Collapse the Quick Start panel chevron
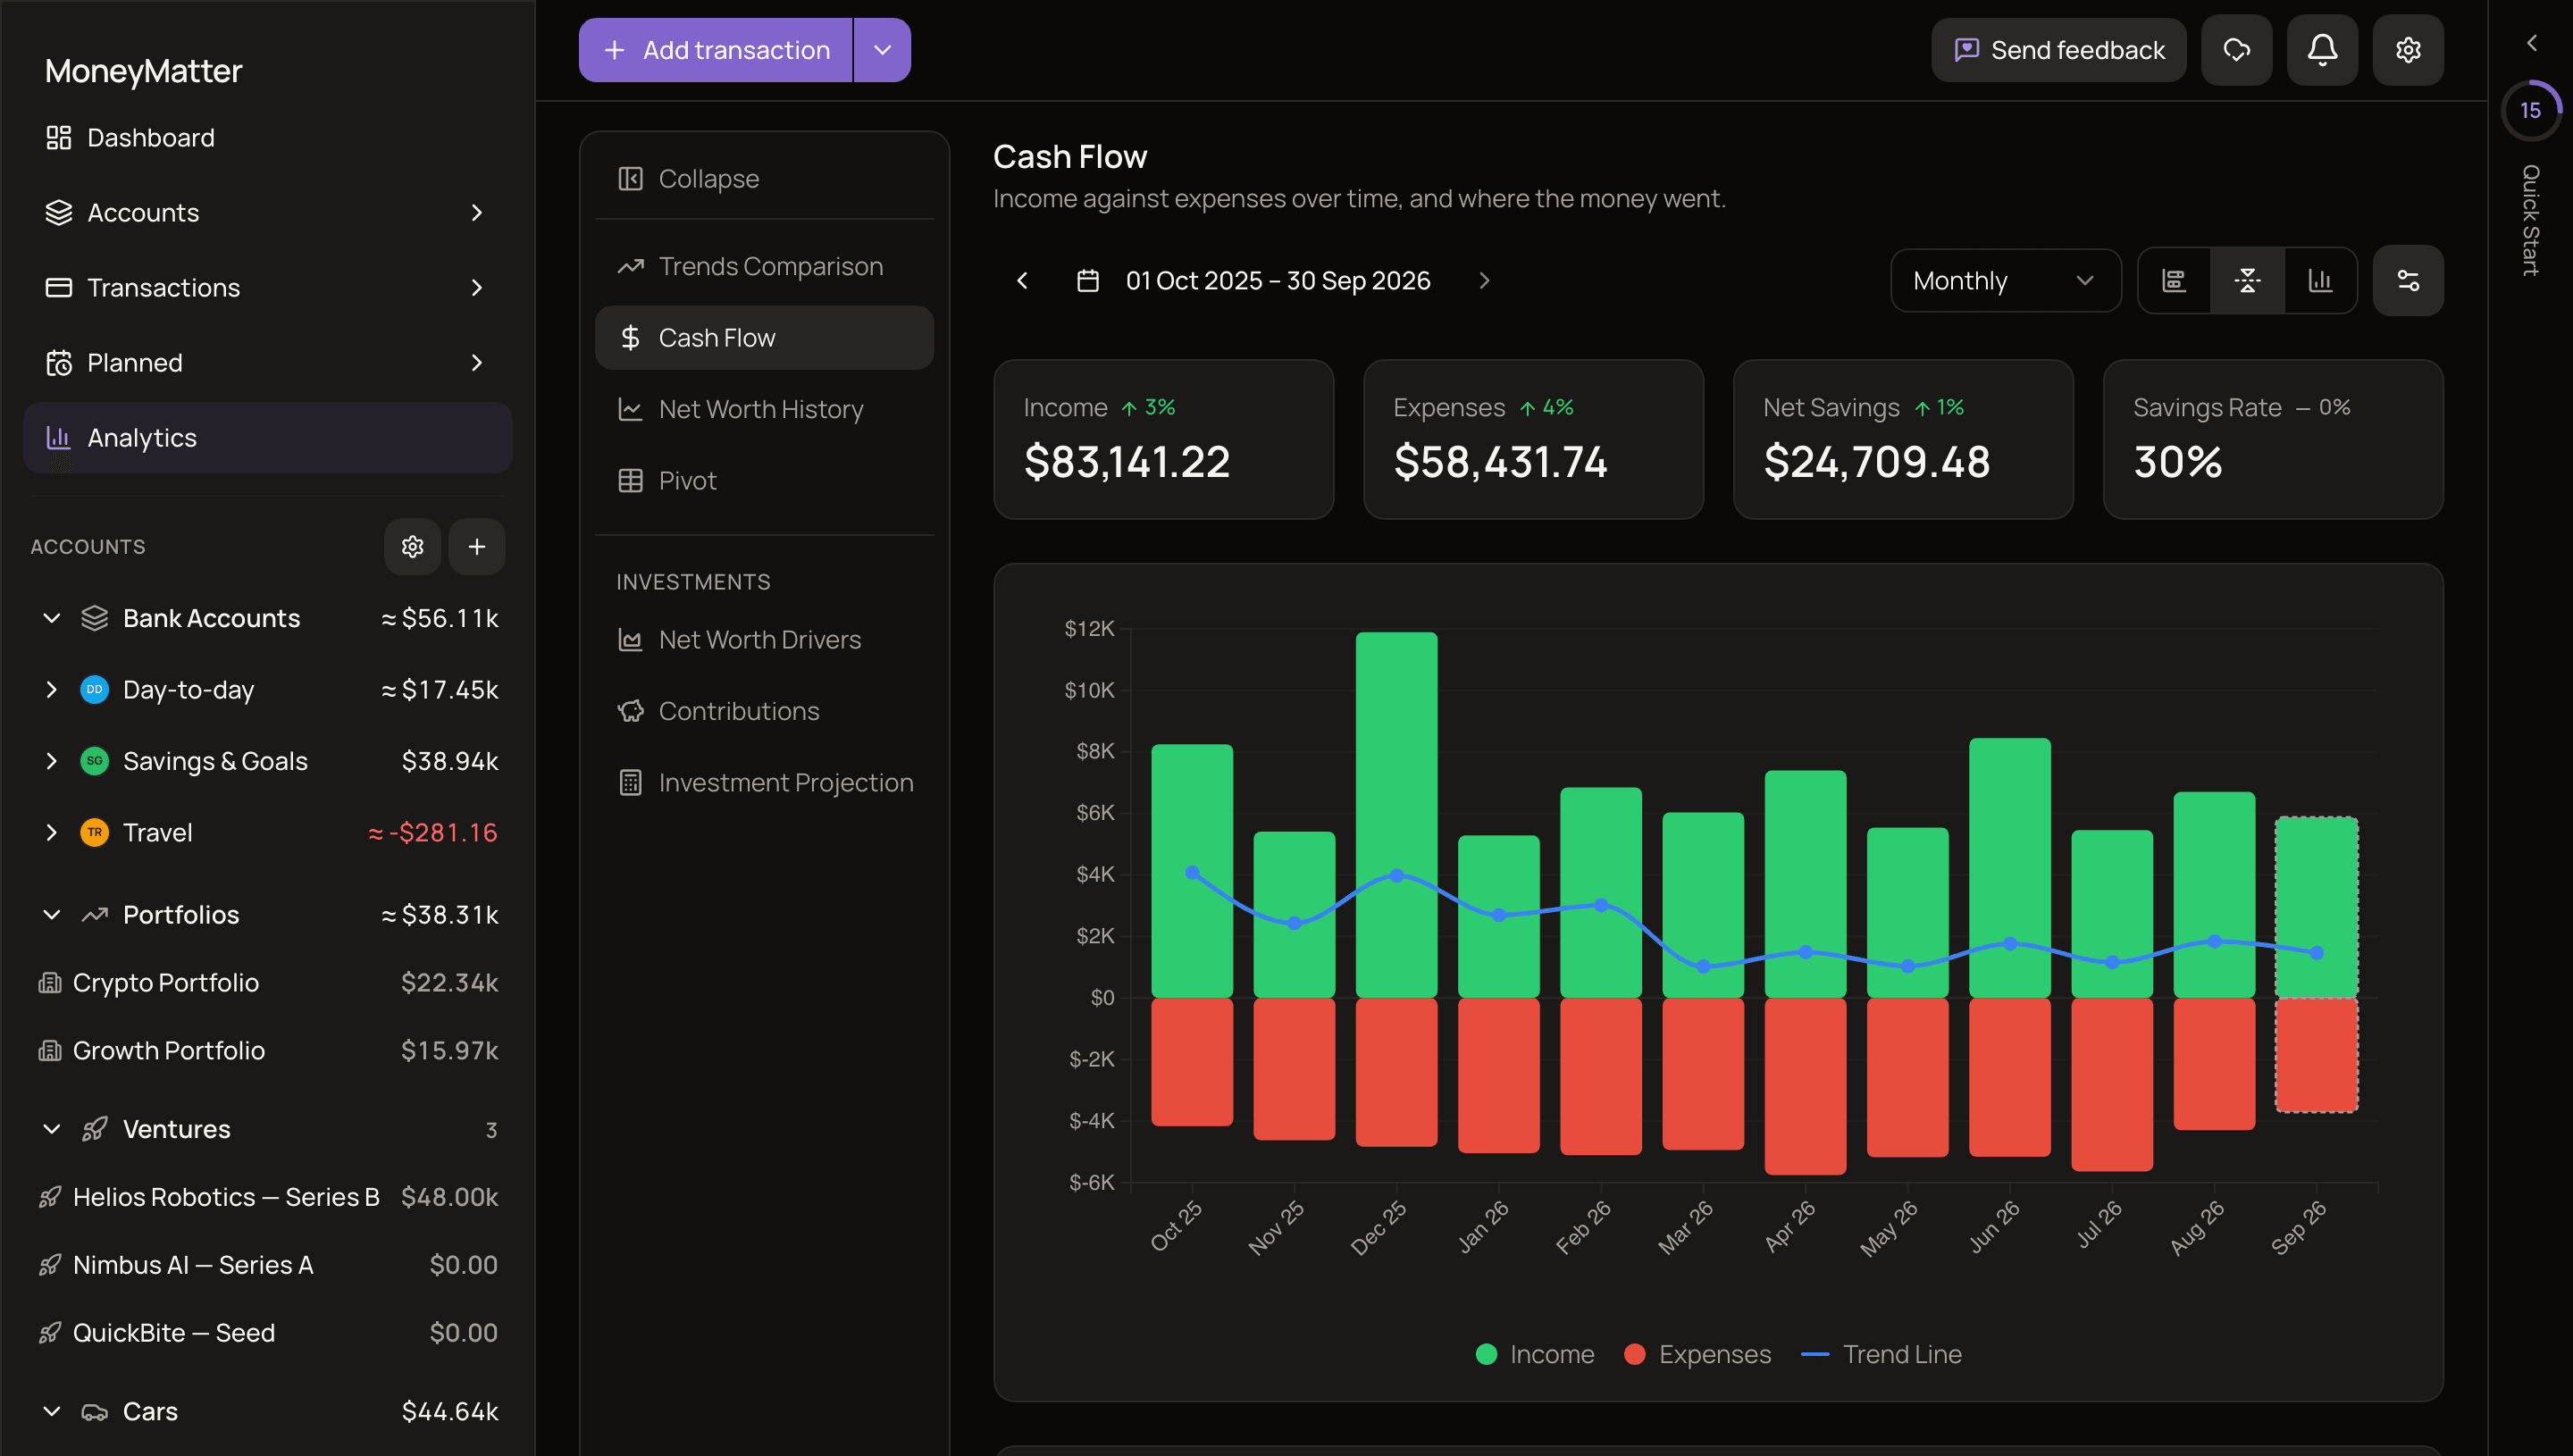 point(2531,43)
